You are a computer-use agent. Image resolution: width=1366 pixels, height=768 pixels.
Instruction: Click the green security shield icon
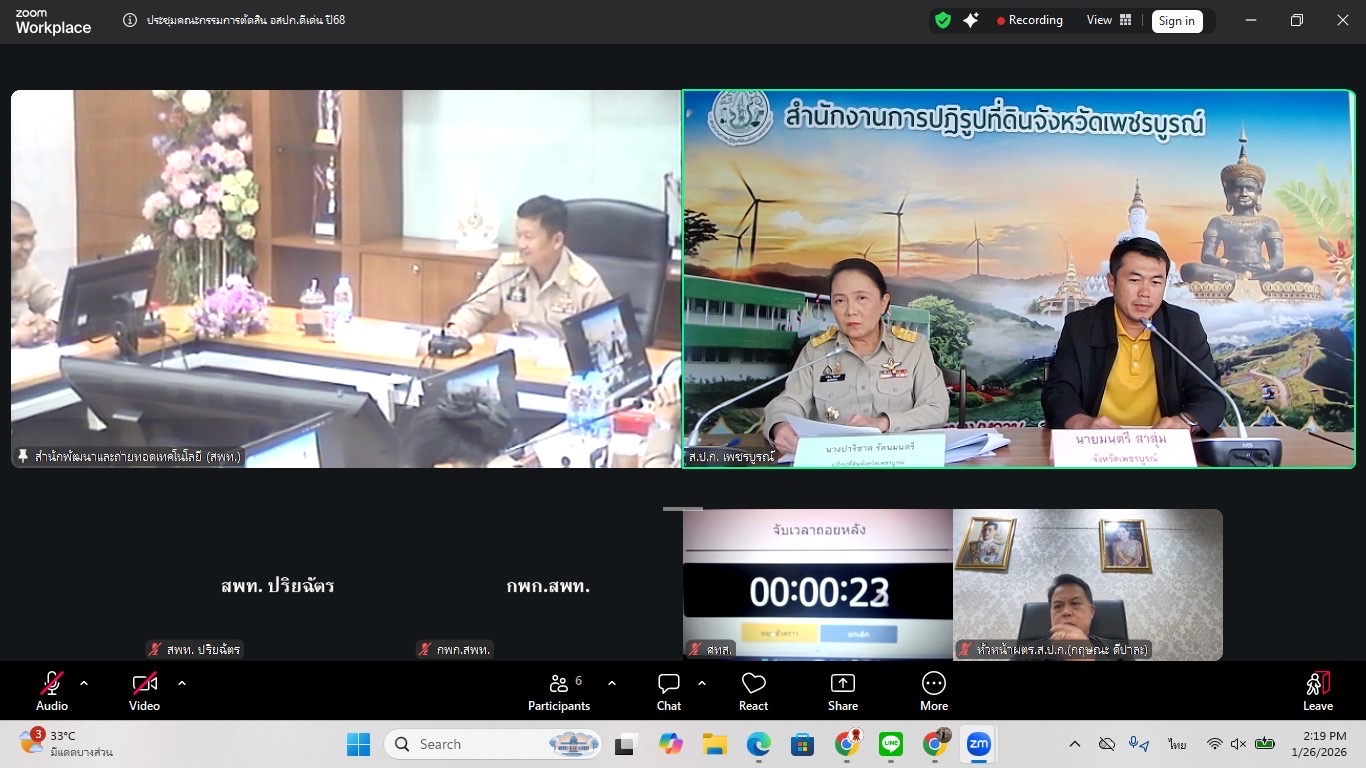[x=941, y=20]
